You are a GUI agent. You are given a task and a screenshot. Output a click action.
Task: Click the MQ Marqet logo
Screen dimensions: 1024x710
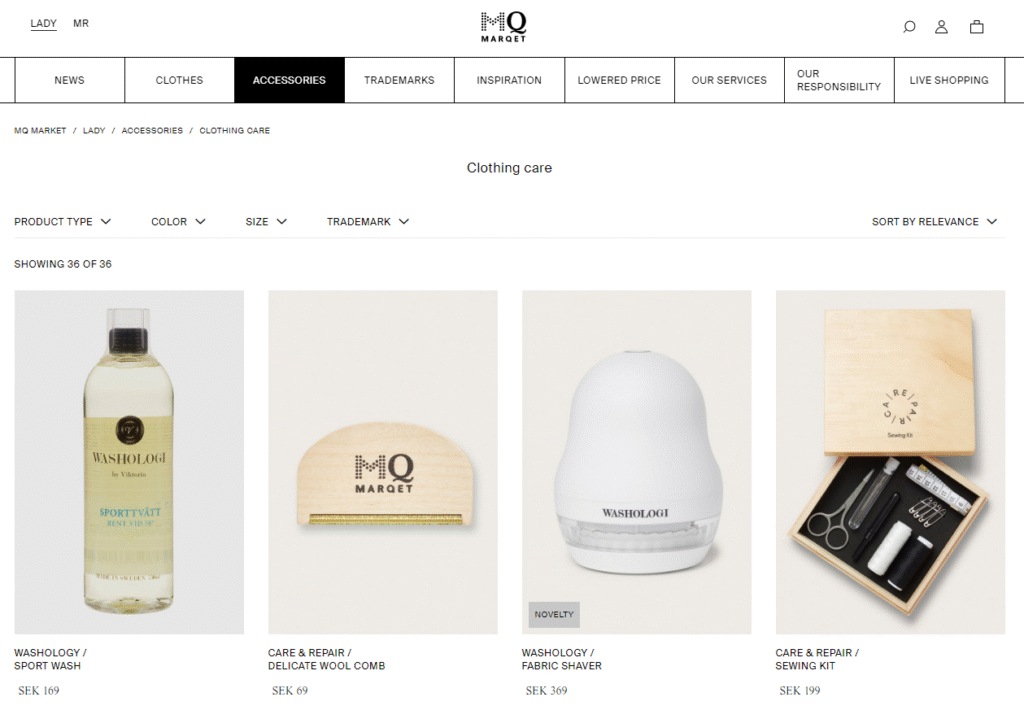[504, 27]
